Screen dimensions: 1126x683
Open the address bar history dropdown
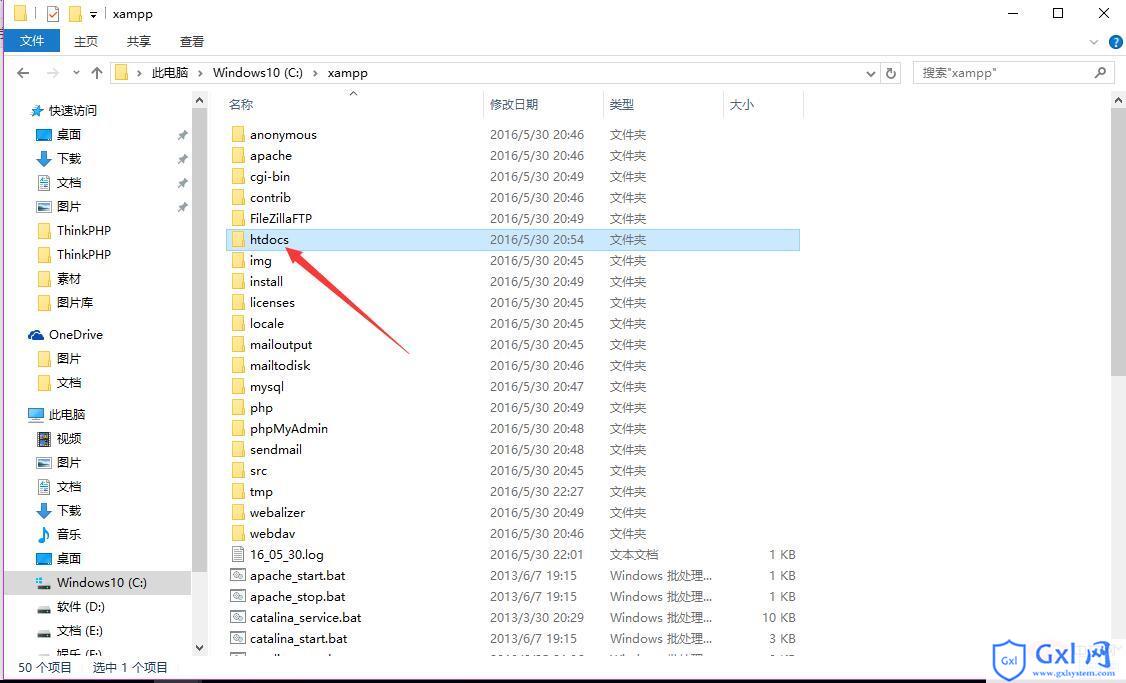[x=870, y=73]
